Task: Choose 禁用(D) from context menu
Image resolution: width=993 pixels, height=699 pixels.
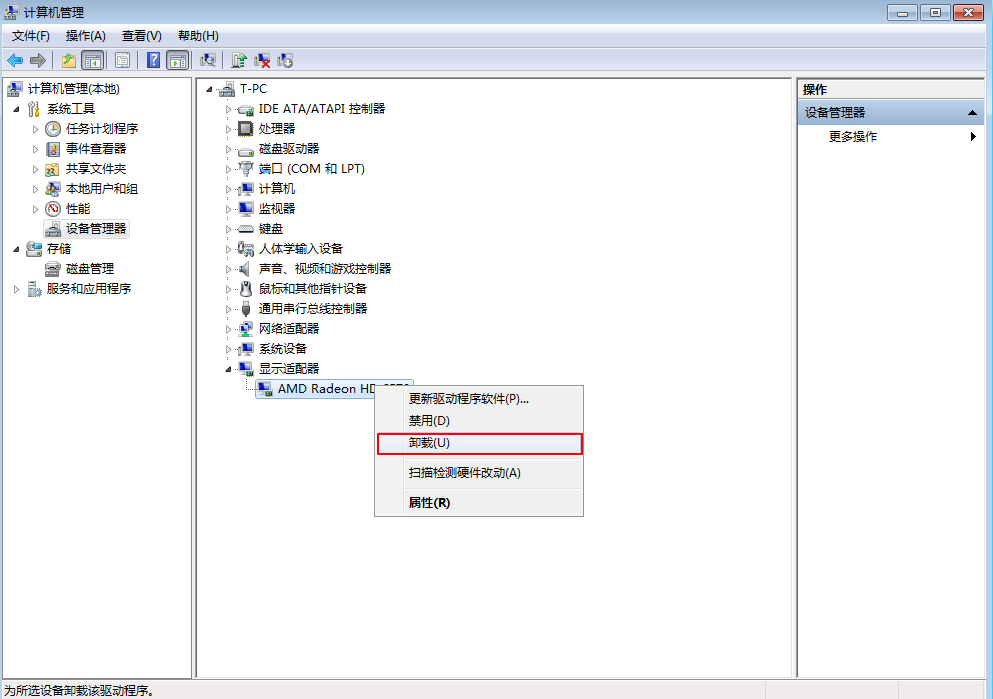Action: coord(479,421)
